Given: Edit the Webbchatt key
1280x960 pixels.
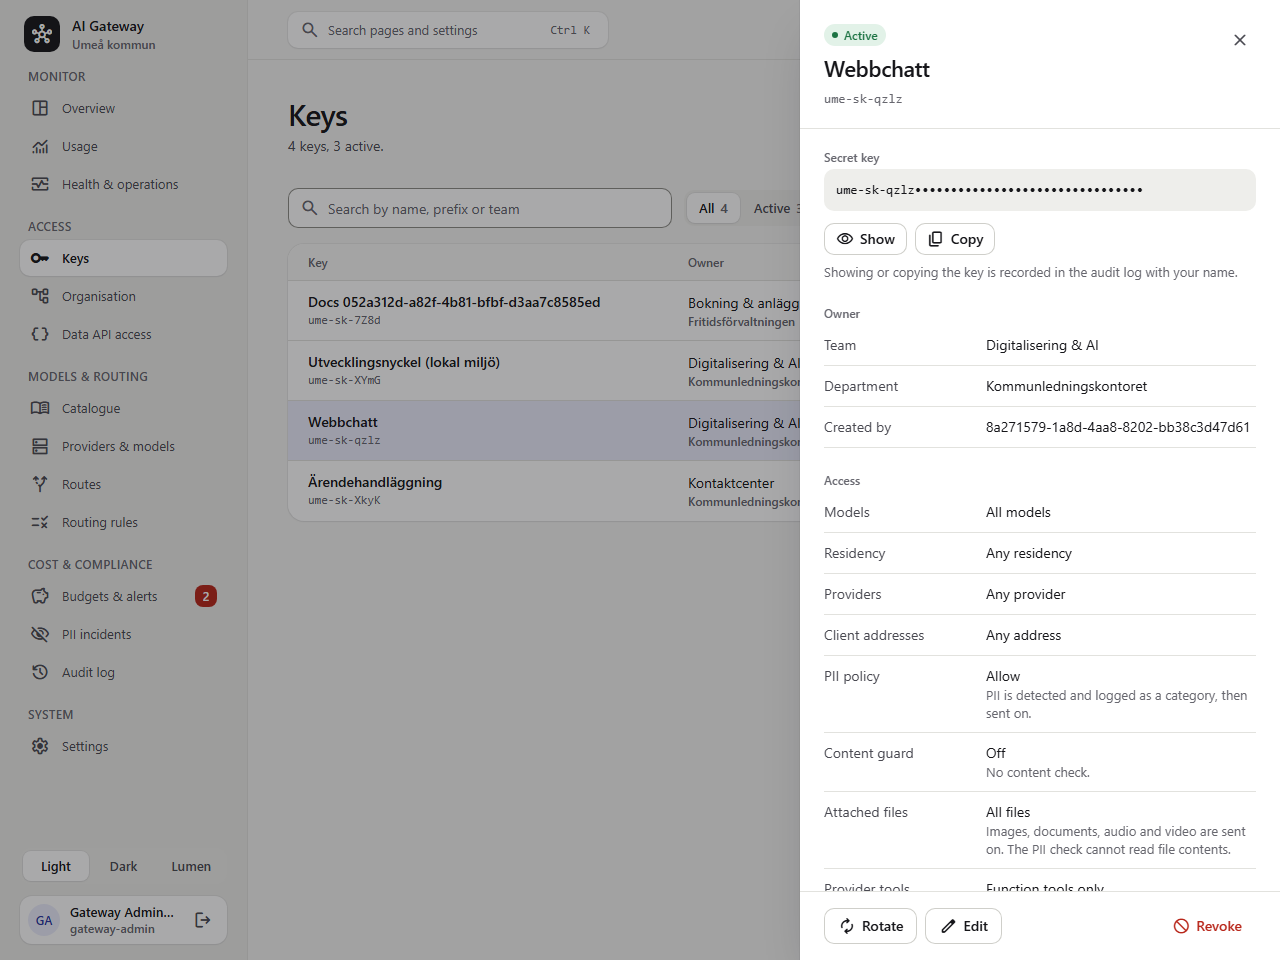Looking at the screenshot, I should click(963, 926).
